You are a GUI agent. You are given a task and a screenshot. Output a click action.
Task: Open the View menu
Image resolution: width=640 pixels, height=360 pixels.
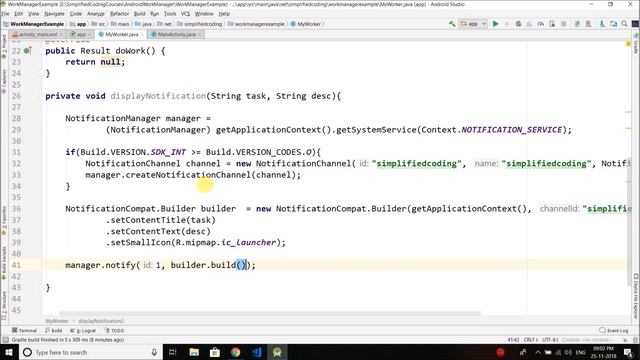(33, 14)
